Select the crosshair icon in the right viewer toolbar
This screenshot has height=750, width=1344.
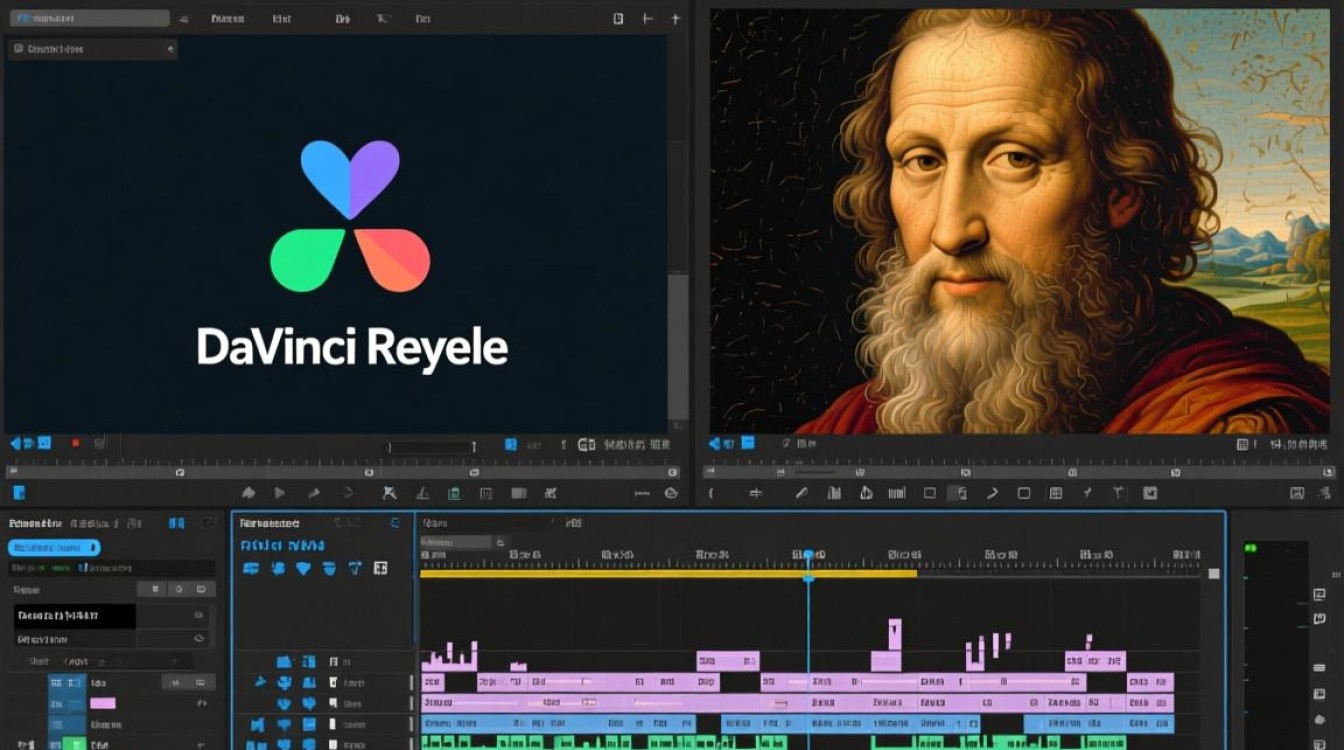(x=756, y=493)
